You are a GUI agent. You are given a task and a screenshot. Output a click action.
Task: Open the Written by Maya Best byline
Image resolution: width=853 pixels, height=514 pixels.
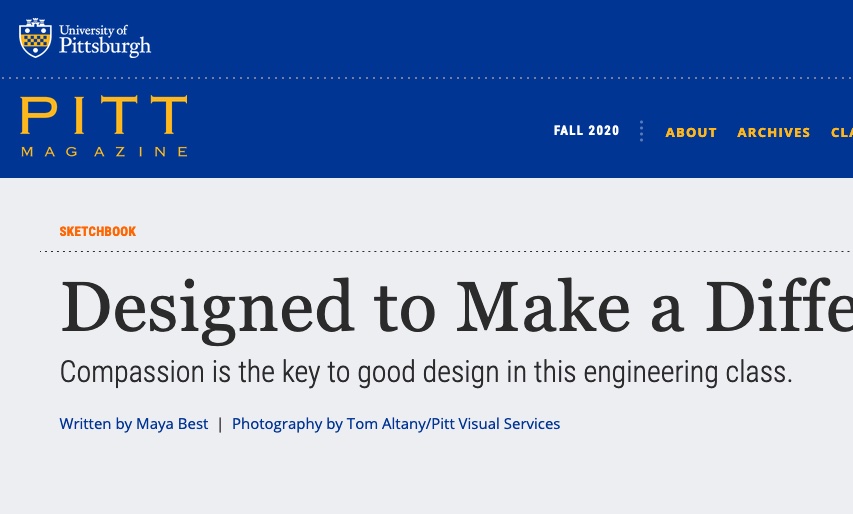coord(134,424)
